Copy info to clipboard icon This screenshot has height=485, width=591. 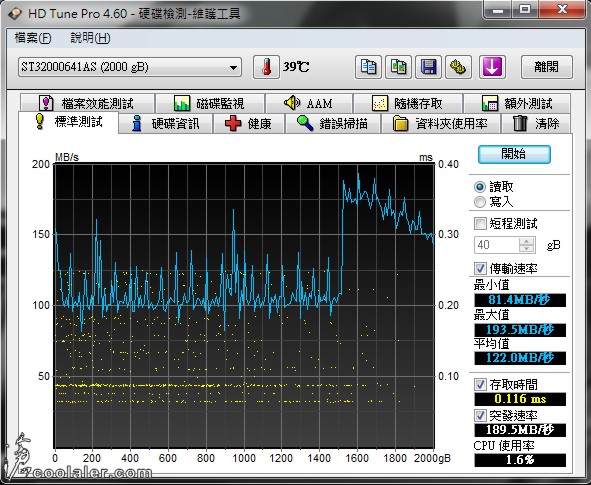[368, 67]
